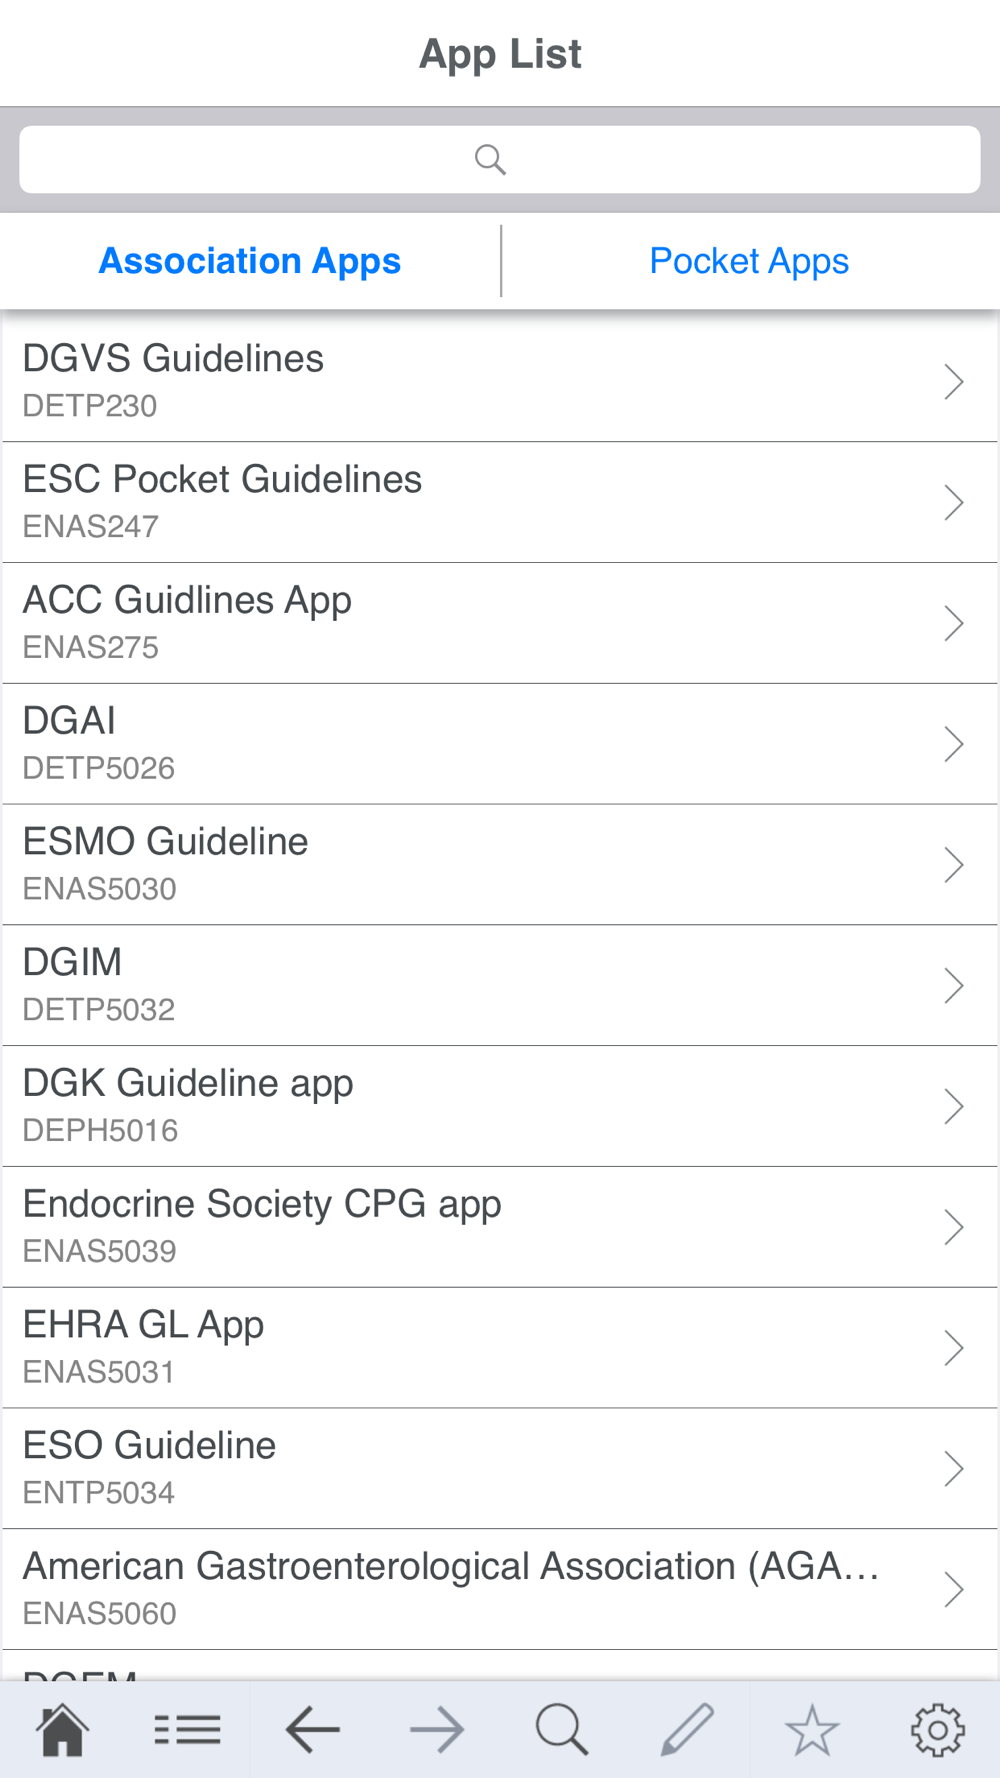
Task: Open favorites with the star icon
Action: click(811, 1729)
